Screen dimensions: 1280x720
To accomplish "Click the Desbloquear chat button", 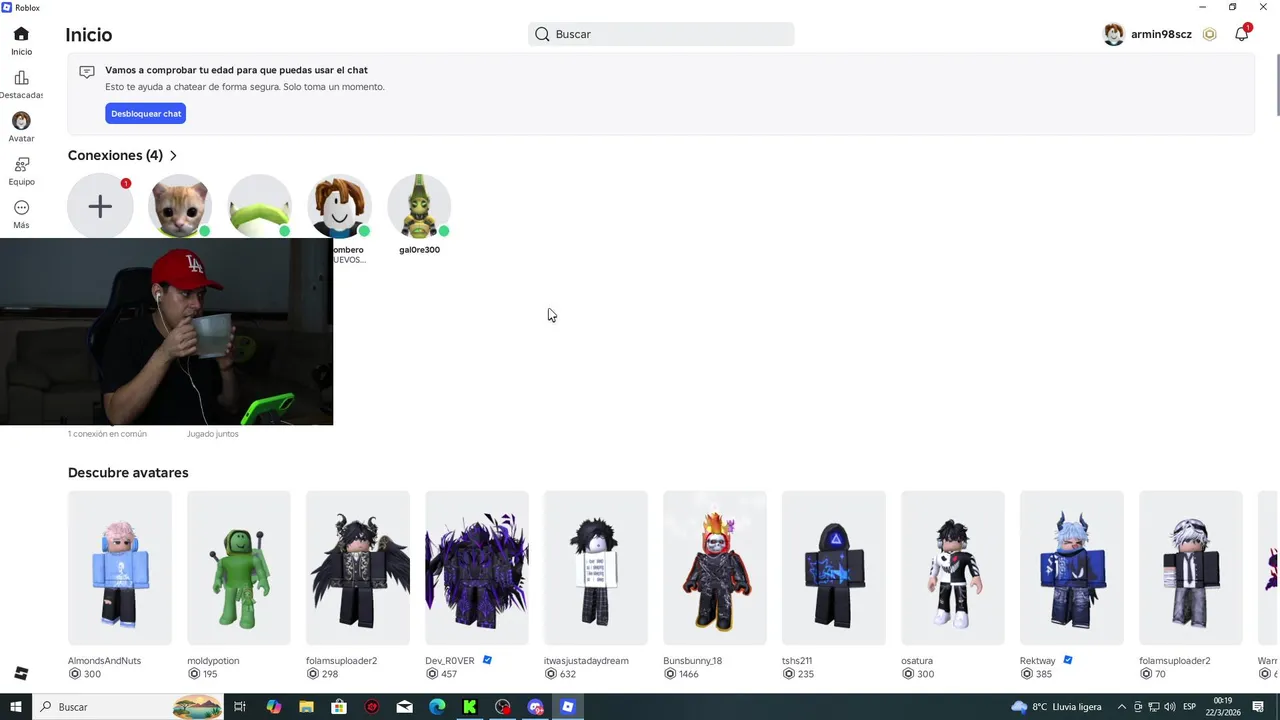I will click(146, 114).
